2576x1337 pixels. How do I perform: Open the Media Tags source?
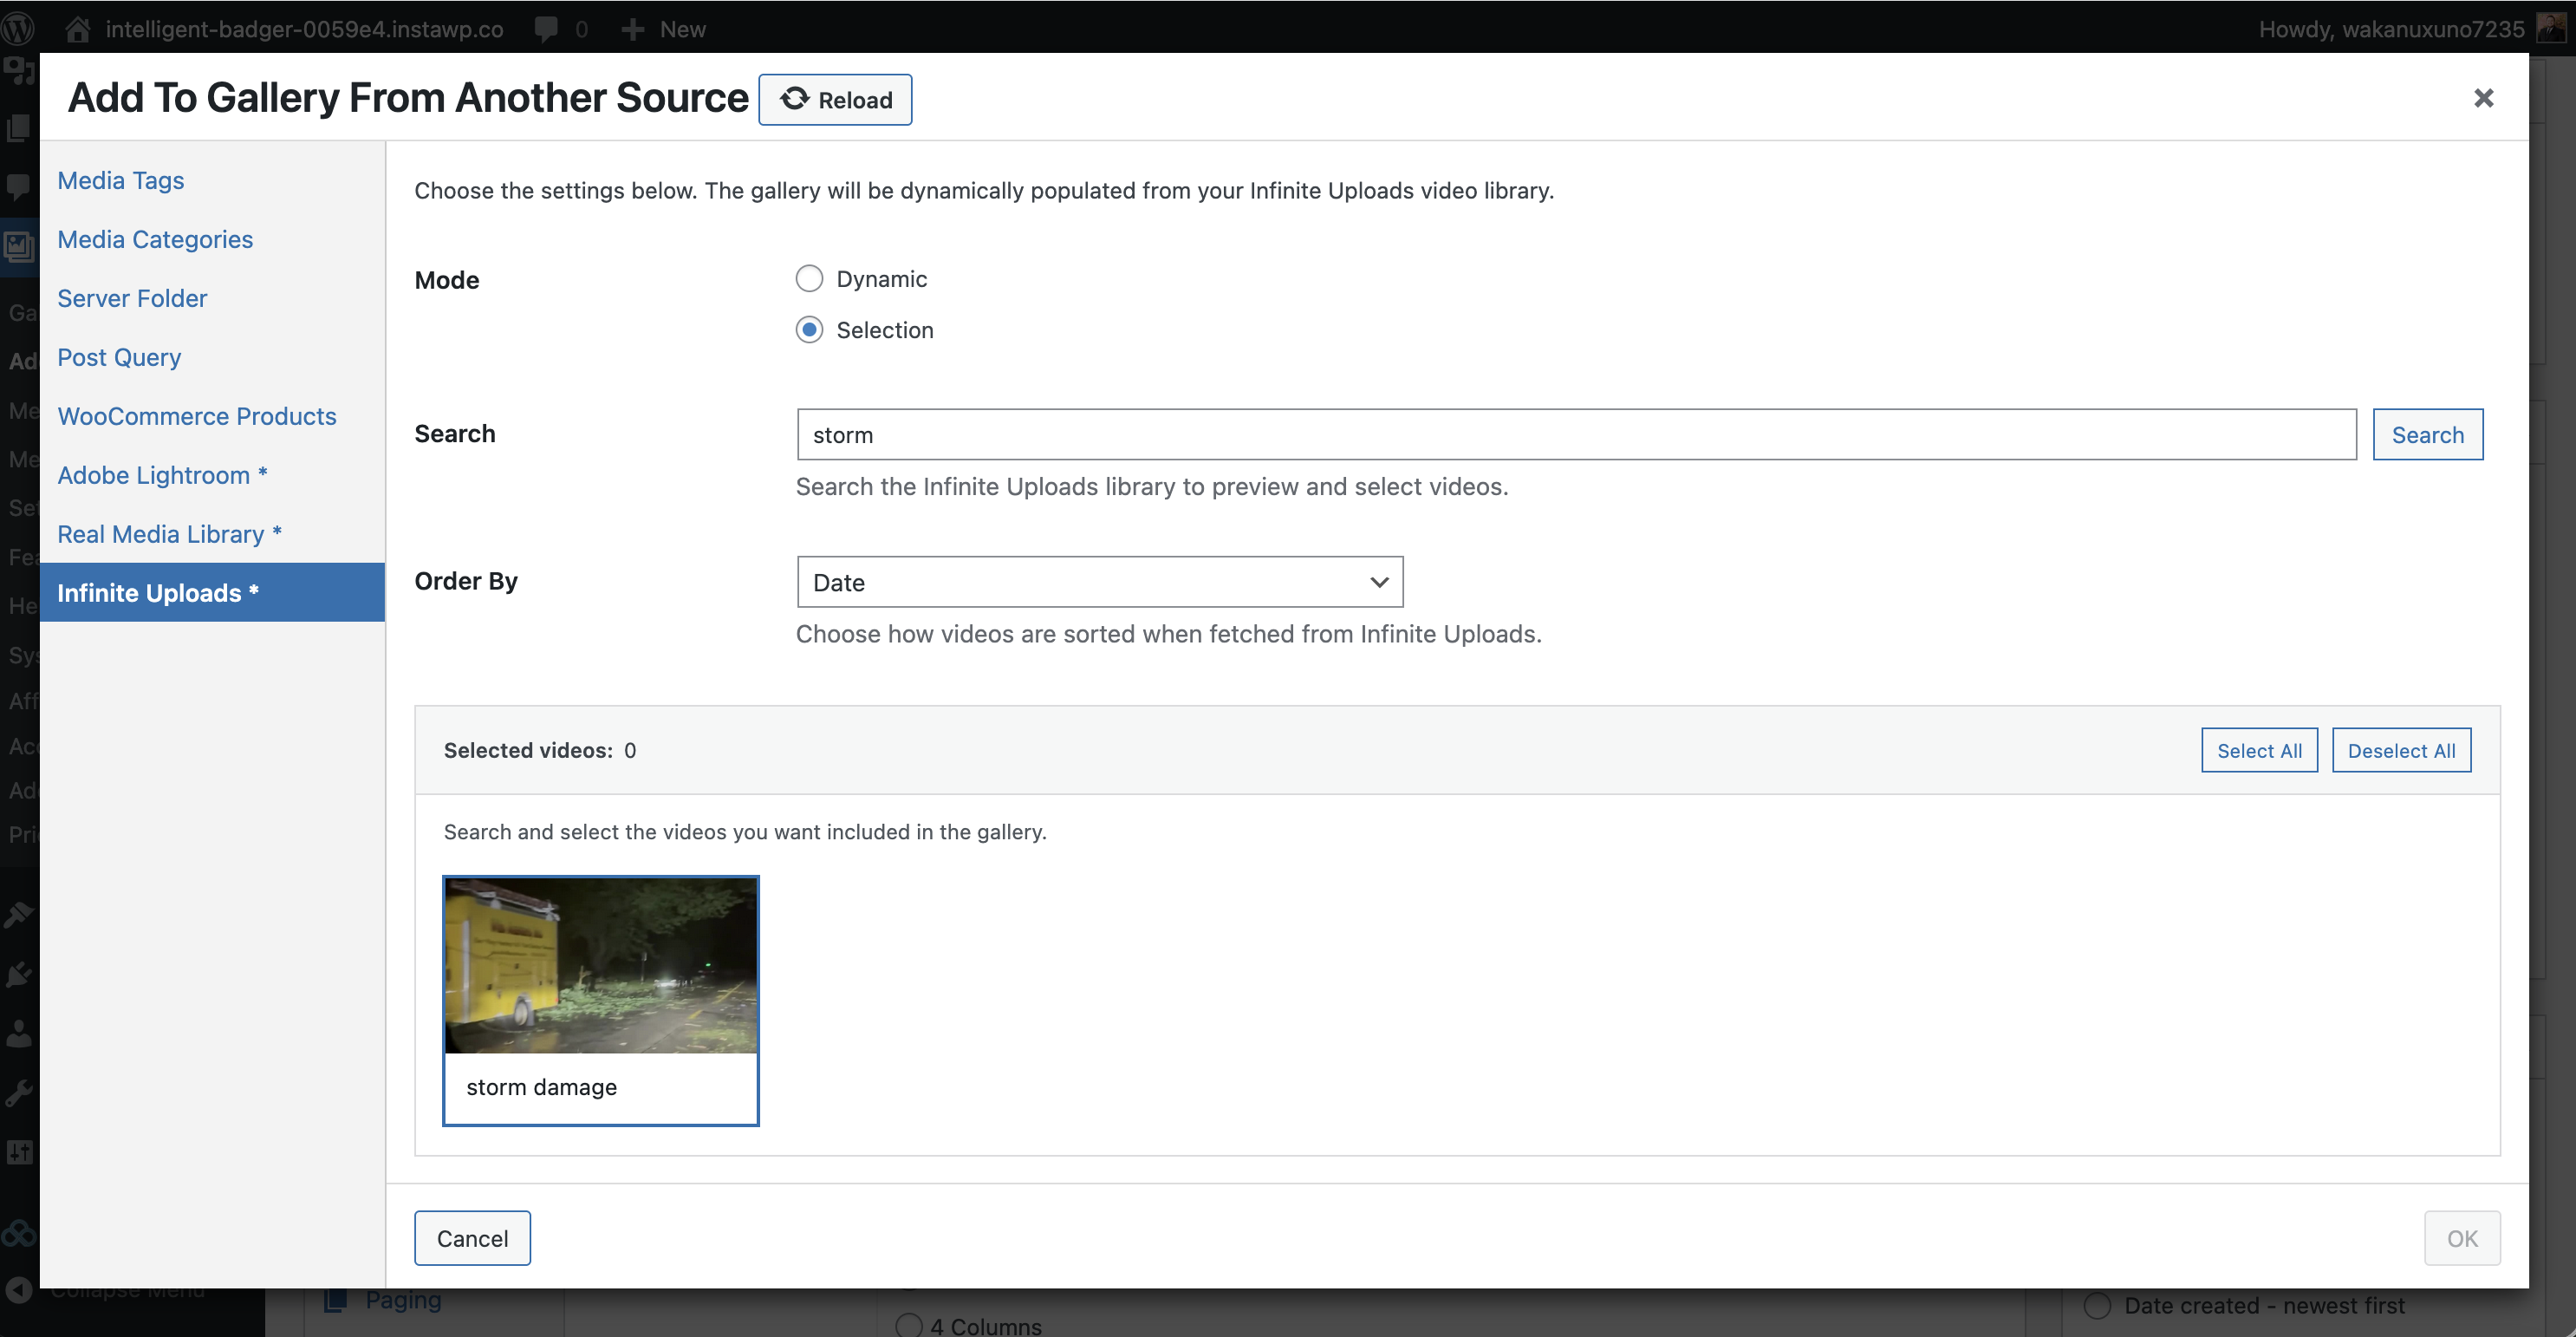(x=121, y=180)
